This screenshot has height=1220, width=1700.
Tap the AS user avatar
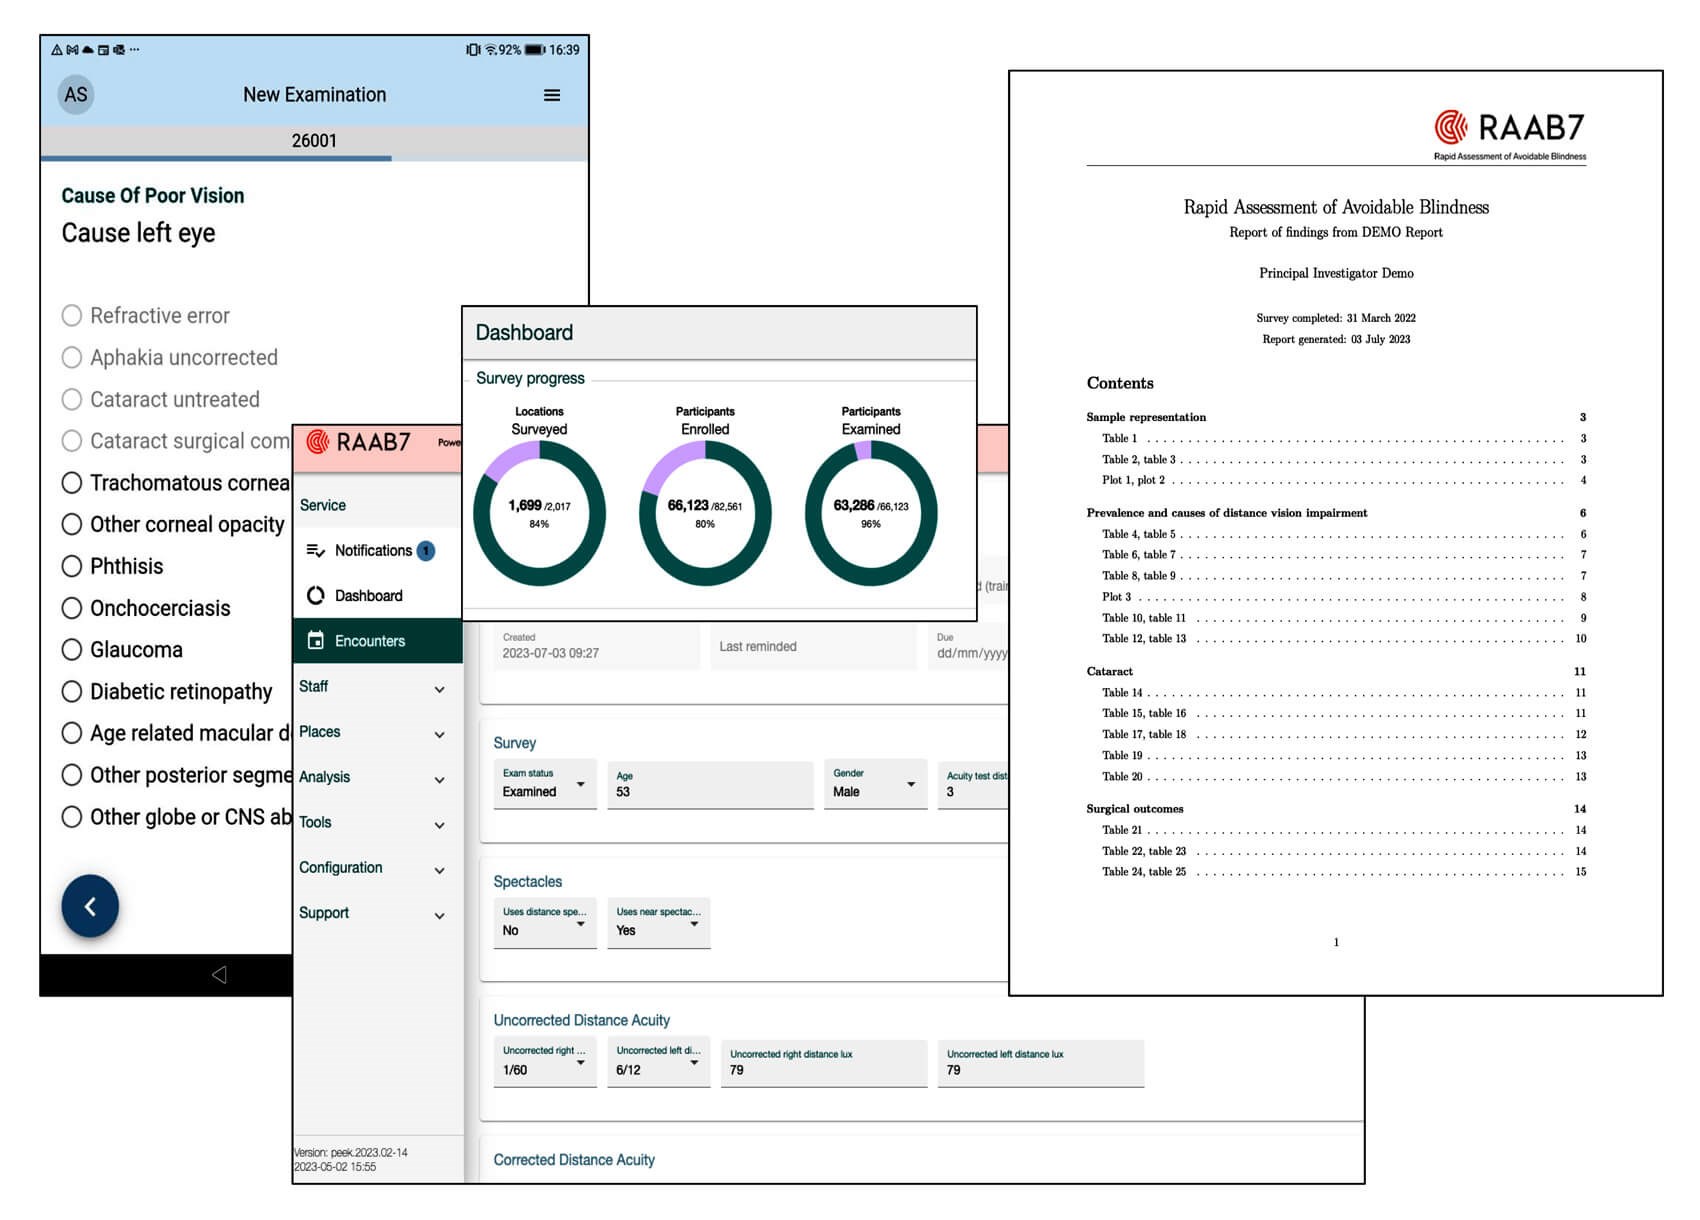tap(76, 95)
